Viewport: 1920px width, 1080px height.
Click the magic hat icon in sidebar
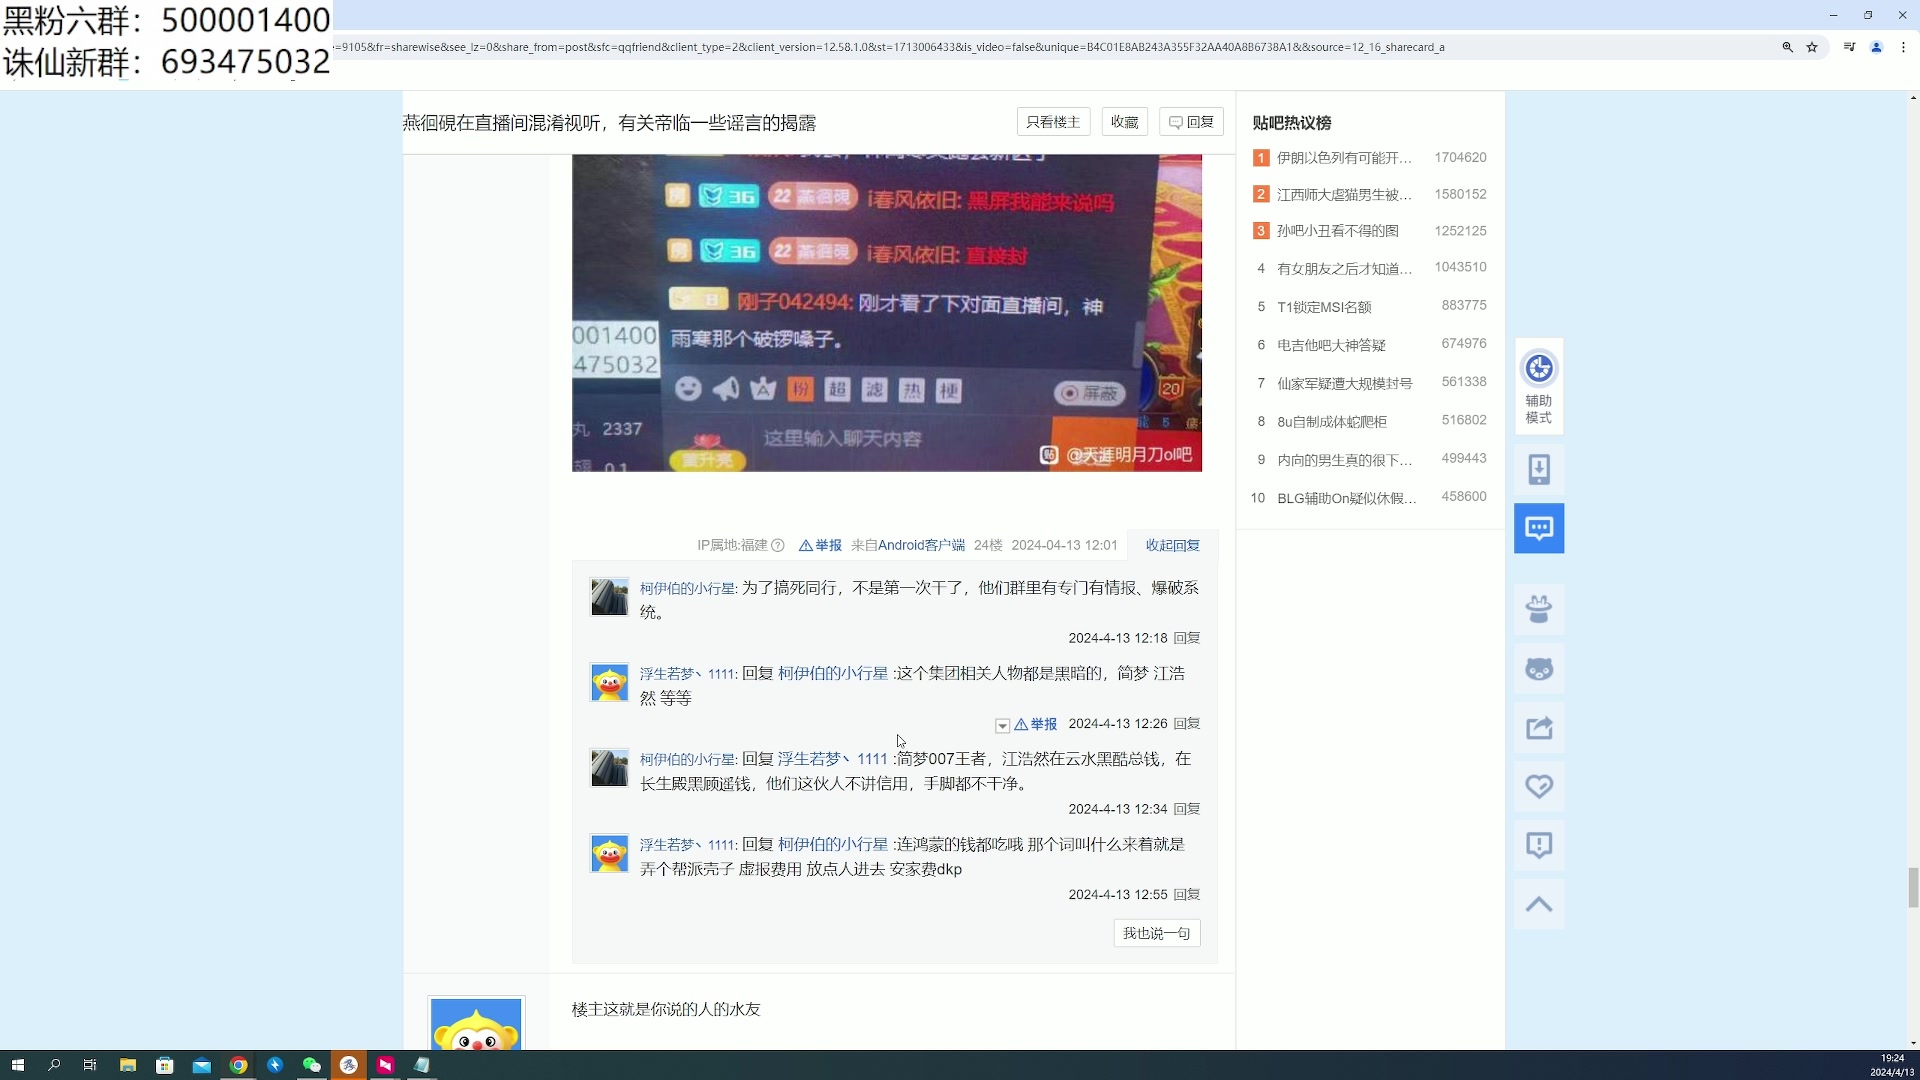click(x=1538, y=609)
